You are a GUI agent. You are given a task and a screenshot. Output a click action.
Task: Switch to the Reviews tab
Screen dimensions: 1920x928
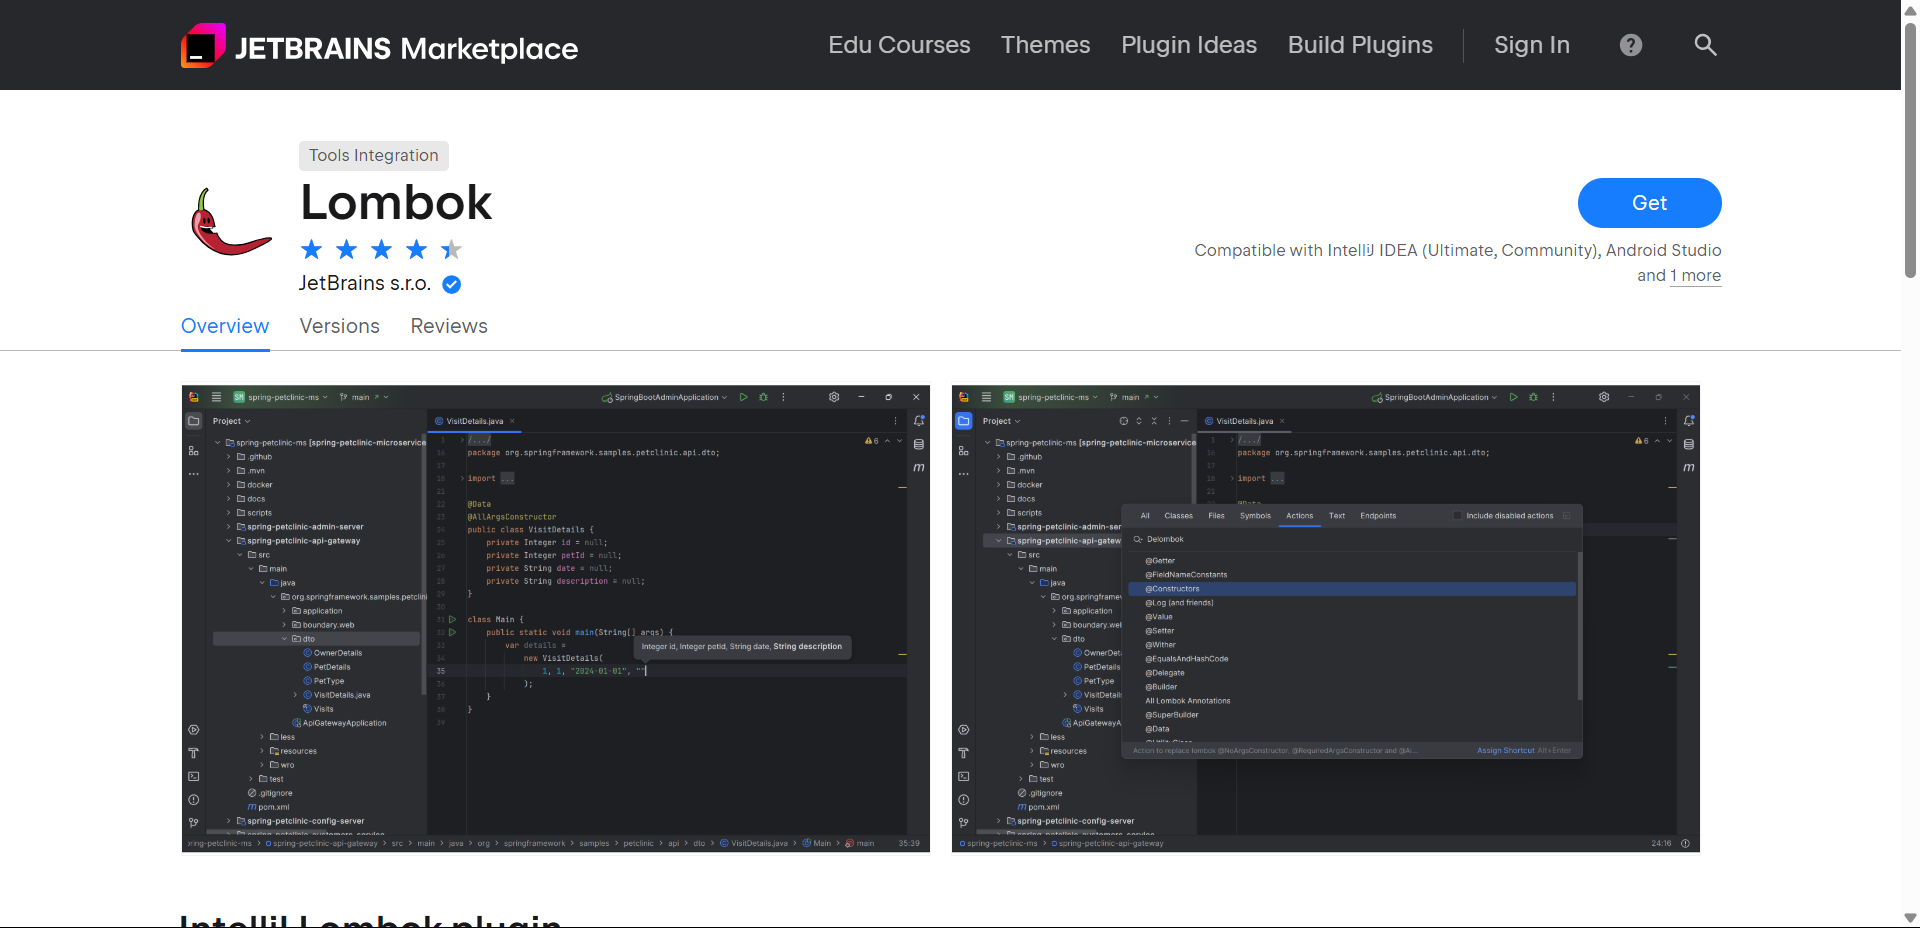click(x=449, y=326)
